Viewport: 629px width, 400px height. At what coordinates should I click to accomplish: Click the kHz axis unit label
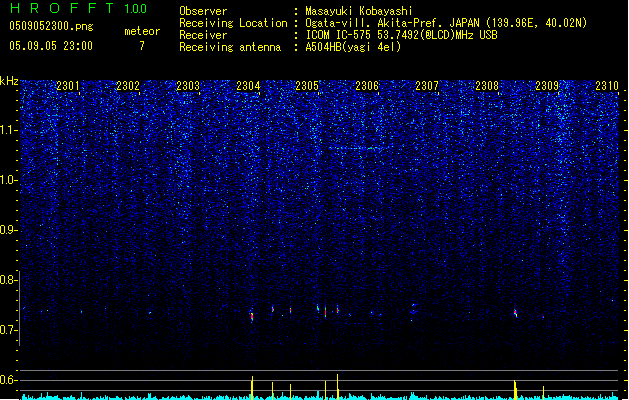coord(9,81)
